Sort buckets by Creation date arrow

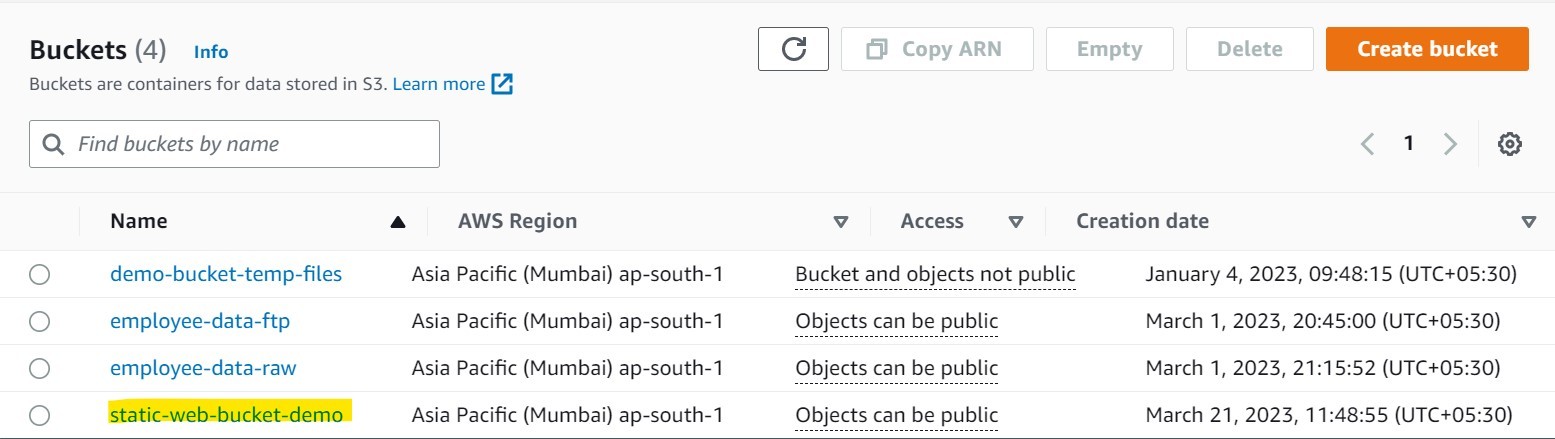pos(1528,222)
